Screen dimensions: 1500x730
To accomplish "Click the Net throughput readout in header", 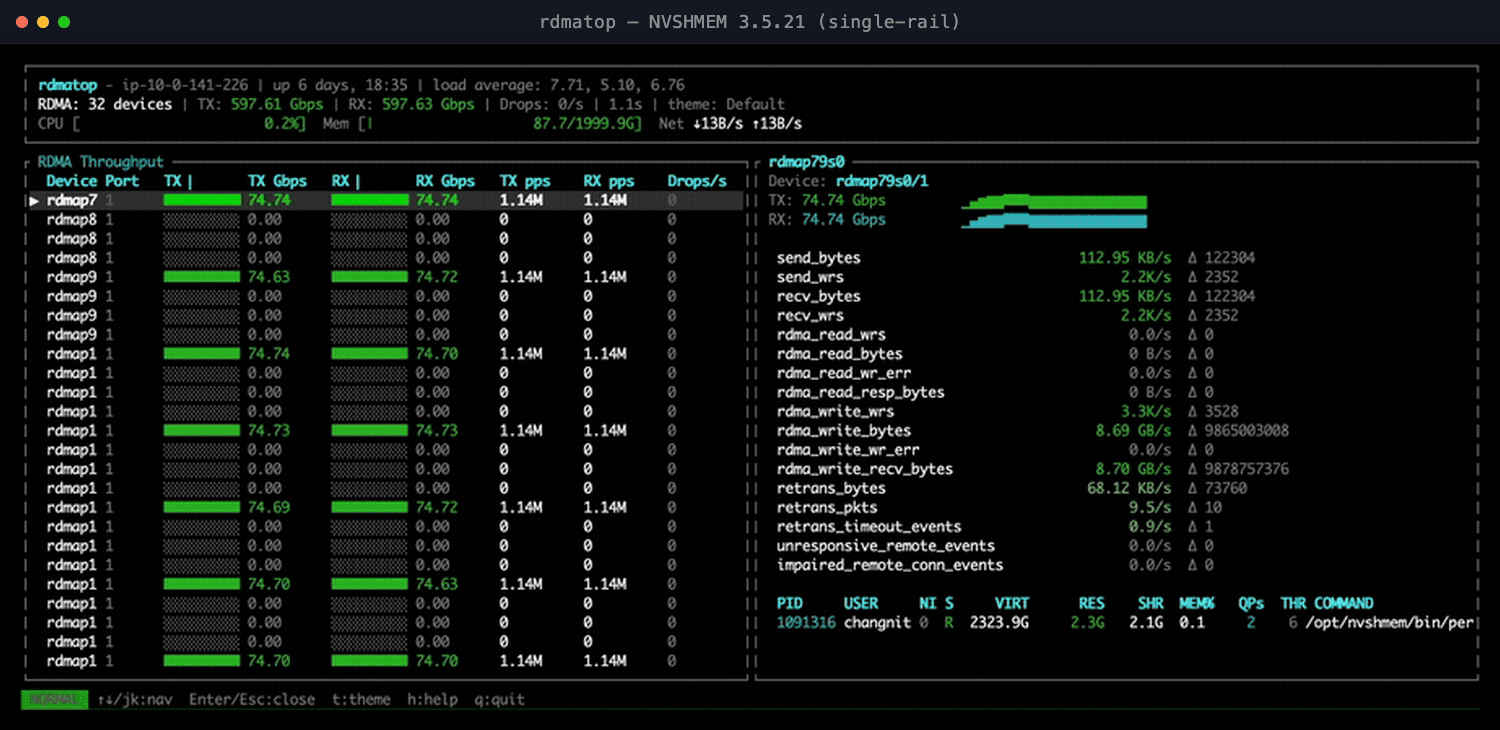I will click(730, 124).
